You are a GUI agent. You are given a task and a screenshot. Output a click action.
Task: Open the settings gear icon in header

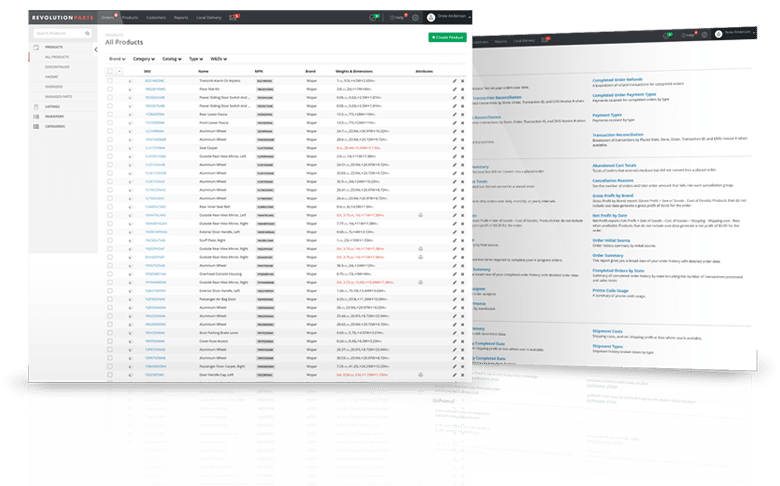415,18
